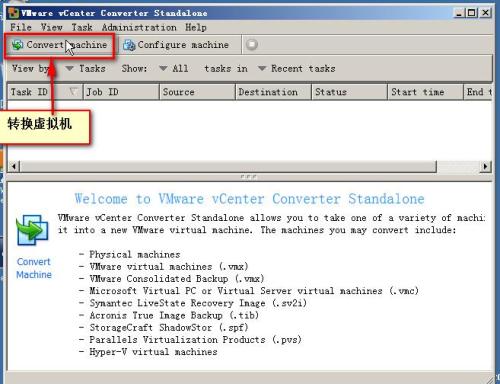500x384 pixels.
Task: Click 'Microsoft Virtual PC or Virtual Server' line
Action: (x=254, y=291)
